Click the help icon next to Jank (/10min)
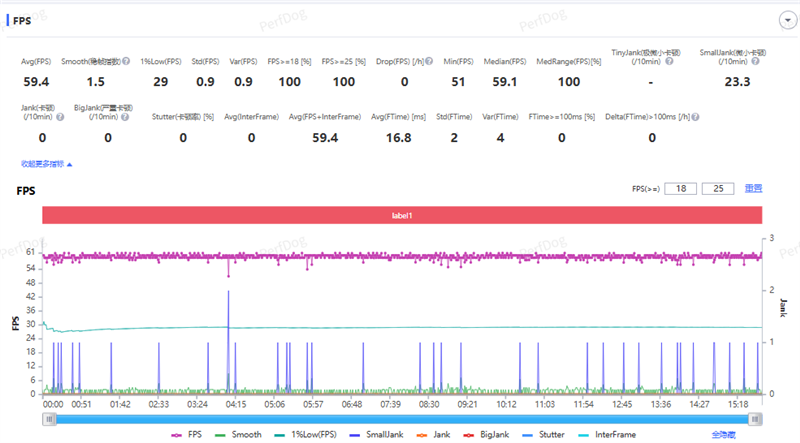800x443 pixels. (58, 116)
